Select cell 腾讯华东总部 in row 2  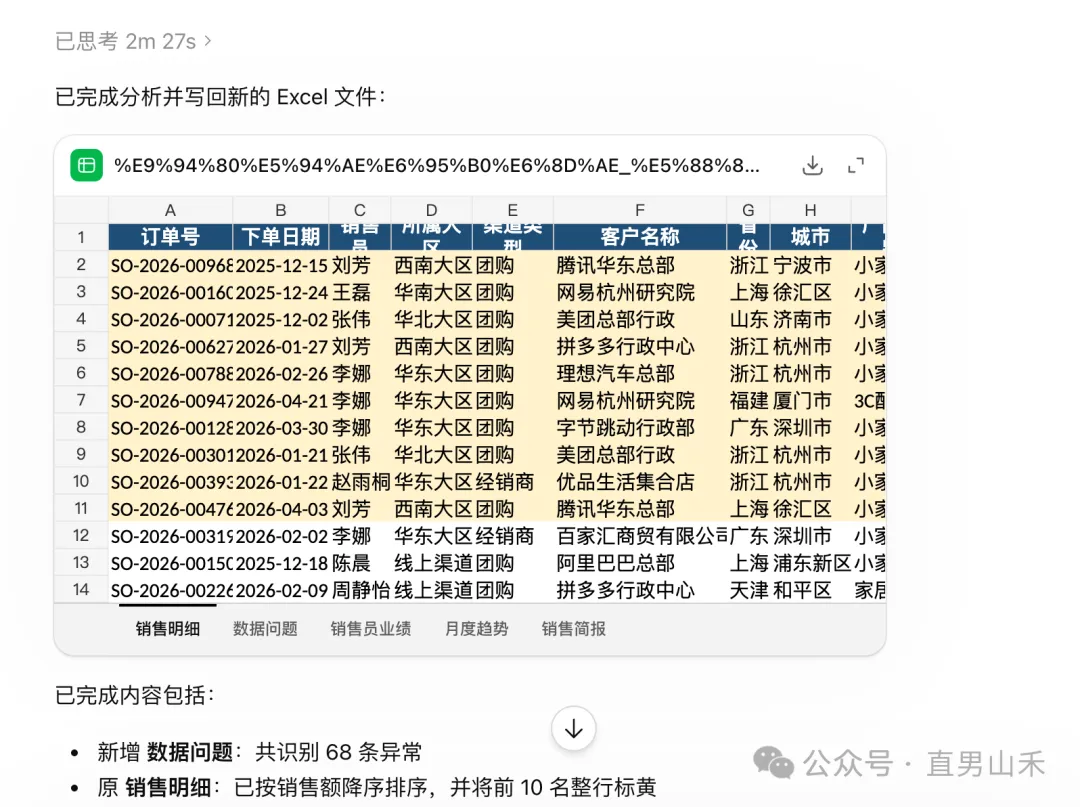pyautogui.click(x=640, y=265)
